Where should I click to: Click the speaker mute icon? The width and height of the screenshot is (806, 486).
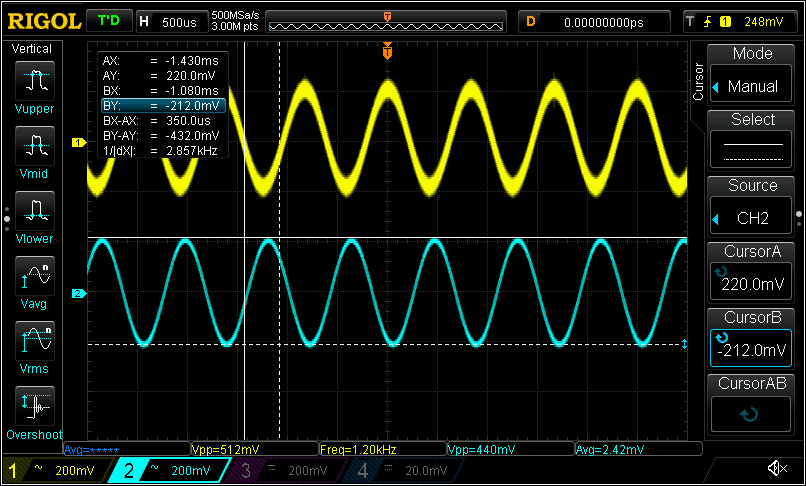pyautogui.click(x=775, y=469)
